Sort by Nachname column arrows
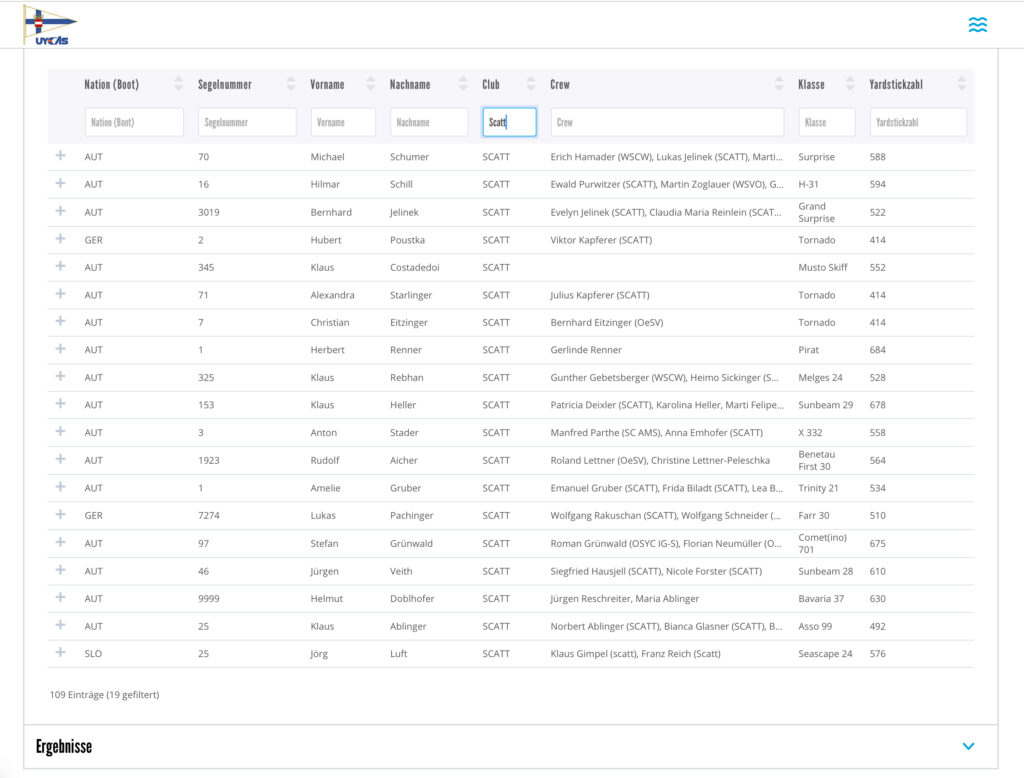Screen dimensions: 1024x778 coord(463,84)
